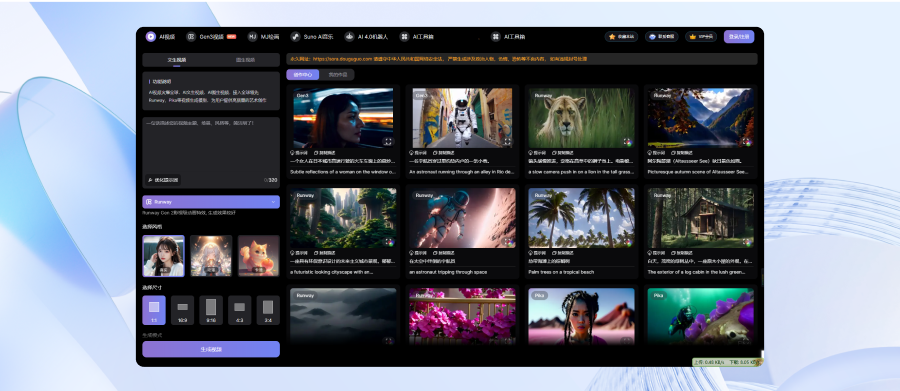This screenshot has width=900, height=391.
Task: Click the chevron on the Runway selector
Action: pos(273,202)
